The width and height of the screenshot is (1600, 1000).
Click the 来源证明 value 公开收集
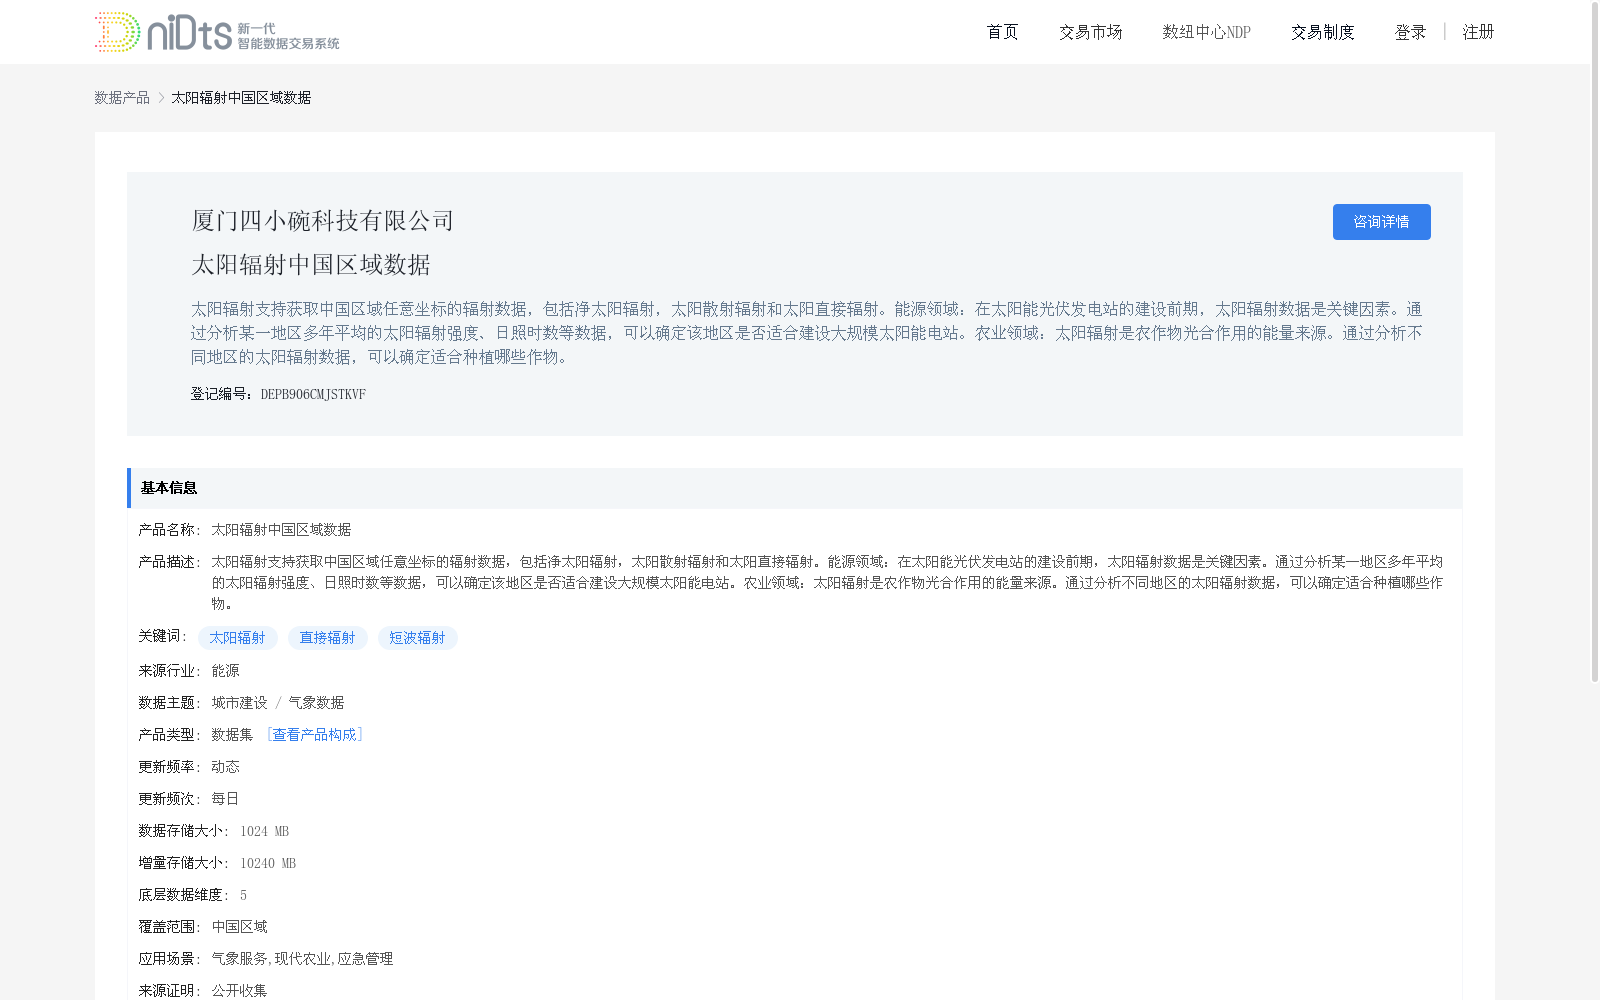click(x=239, y=991)
